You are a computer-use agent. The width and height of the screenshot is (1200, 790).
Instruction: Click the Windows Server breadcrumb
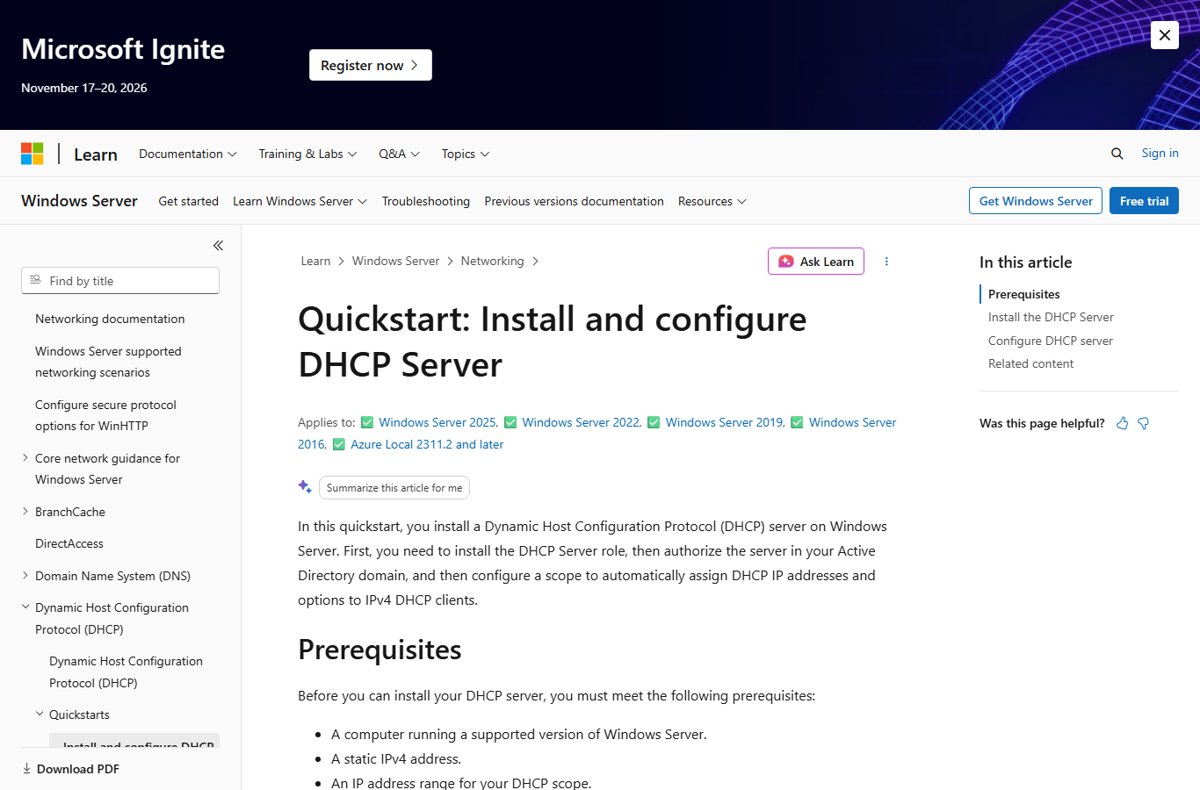tap(395, 261)
